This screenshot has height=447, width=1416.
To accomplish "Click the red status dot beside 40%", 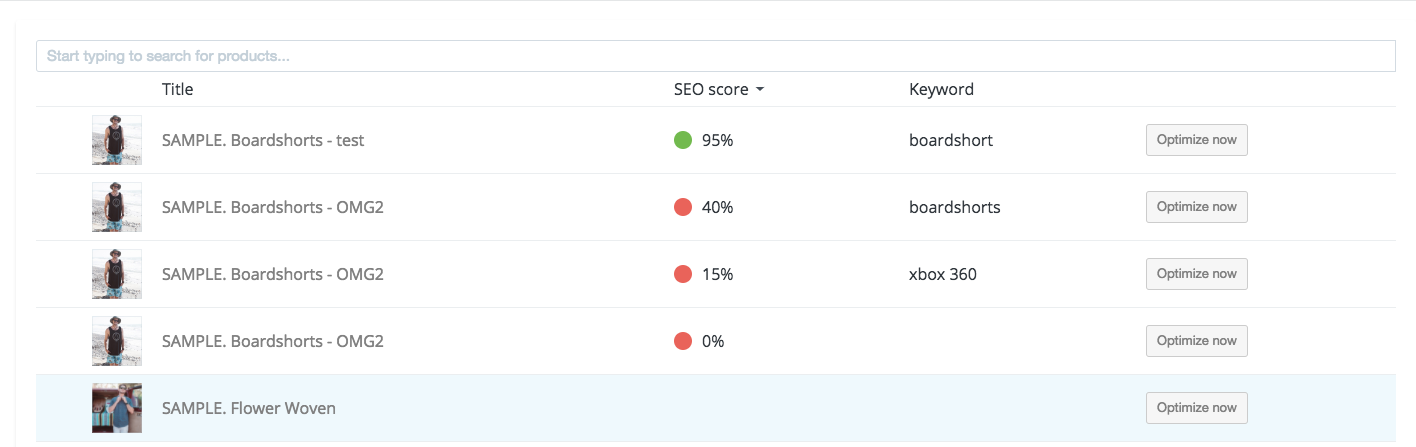I will click(683, 207).
